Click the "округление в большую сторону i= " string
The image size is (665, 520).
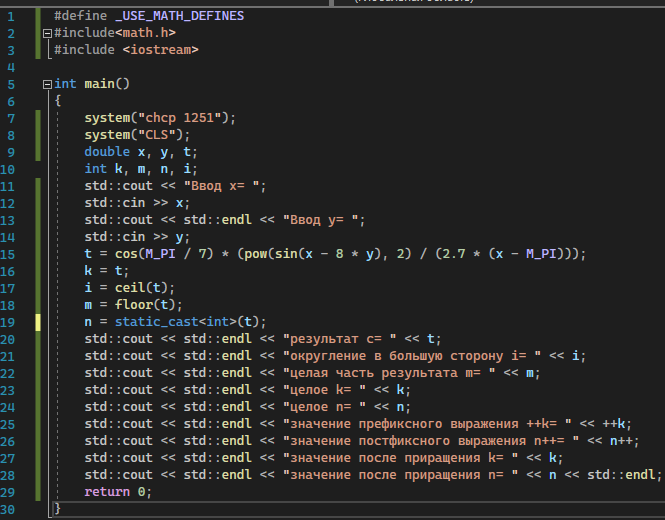[x=412, y=356]
